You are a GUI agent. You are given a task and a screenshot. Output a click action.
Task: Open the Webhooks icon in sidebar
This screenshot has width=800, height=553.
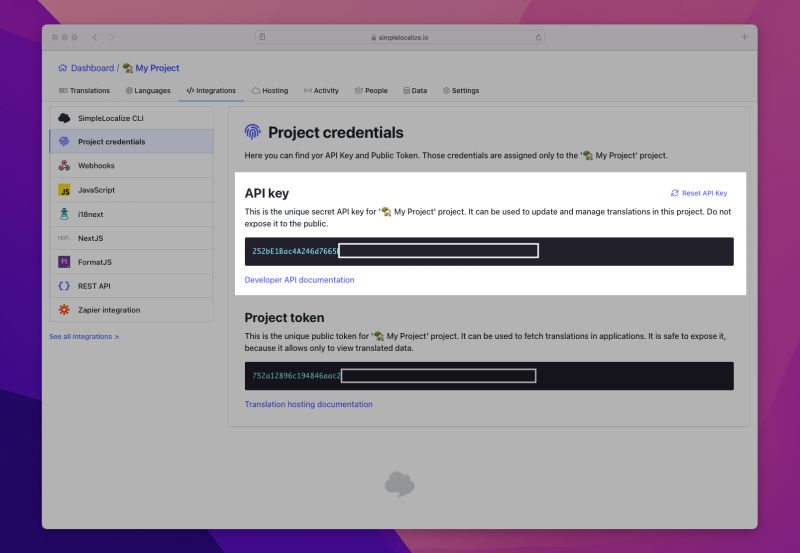tap(64, 165)
